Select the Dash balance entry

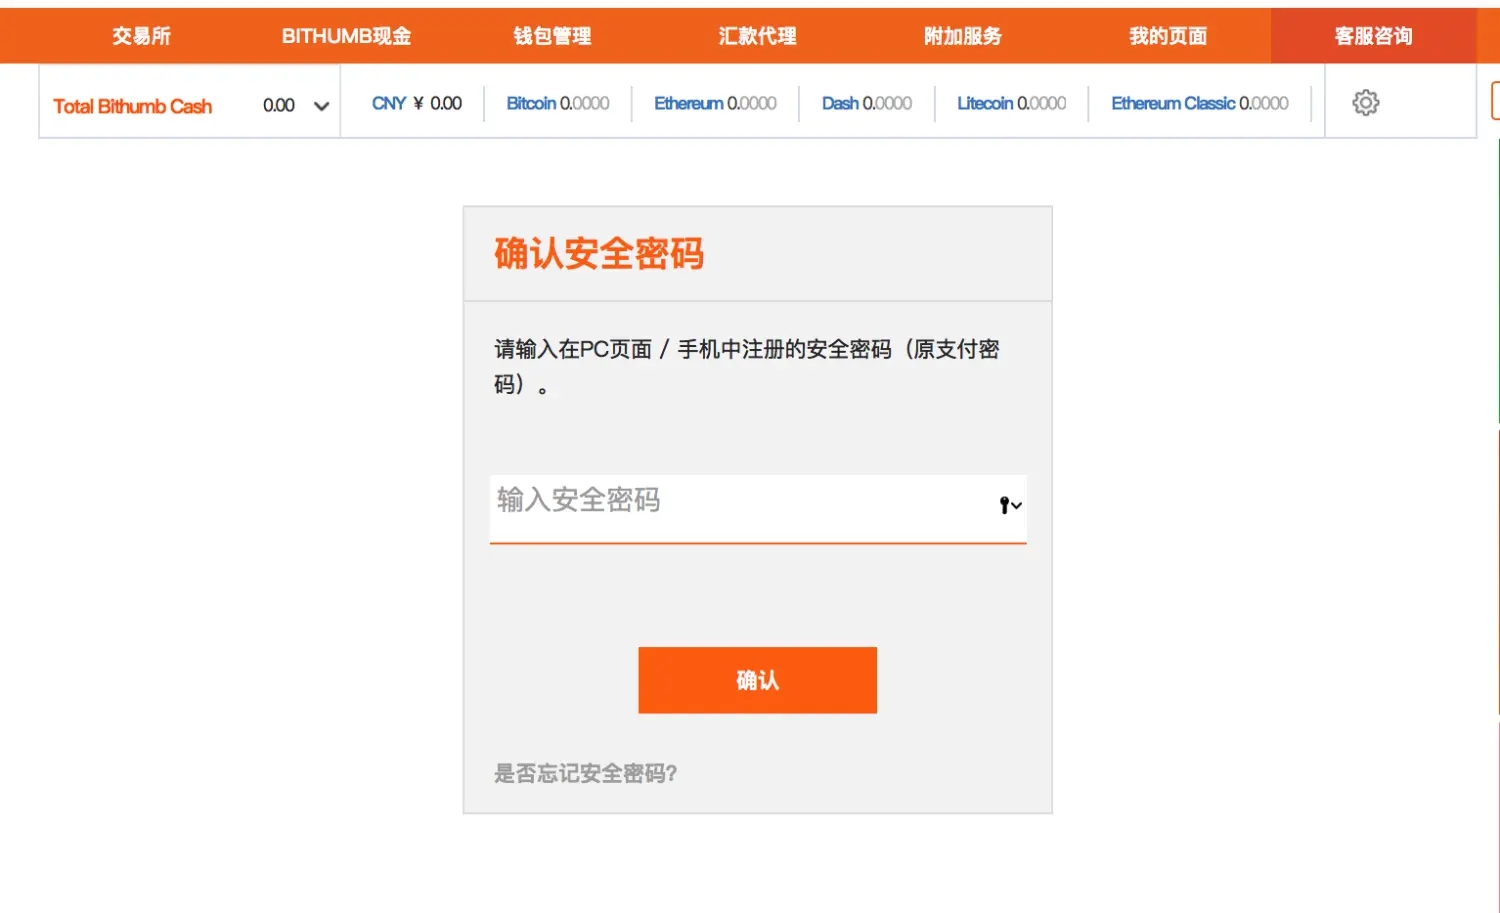click(x=866, y=102)
